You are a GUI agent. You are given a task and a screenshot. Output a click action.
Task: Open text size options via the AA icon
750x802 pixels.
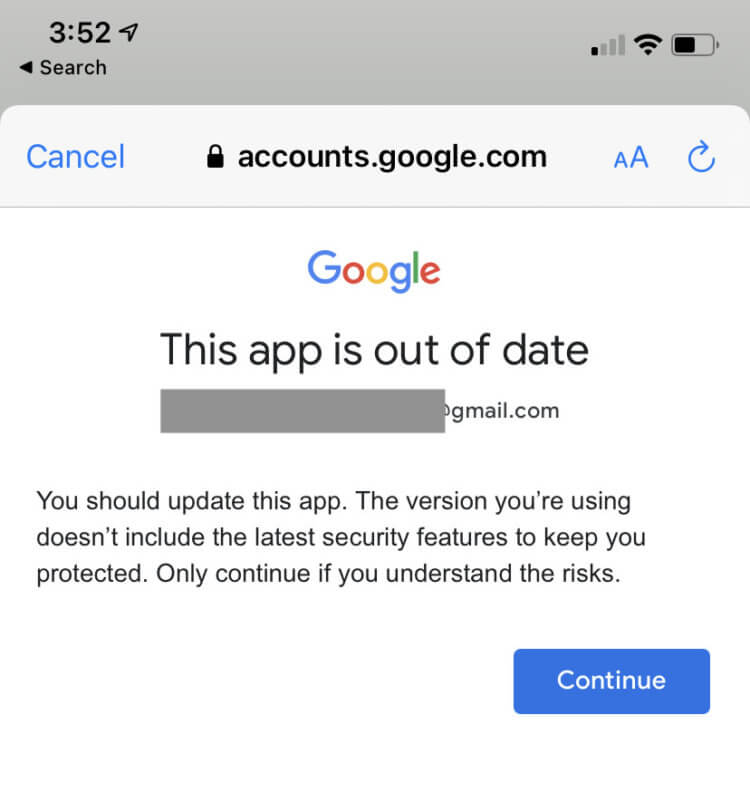630,156
